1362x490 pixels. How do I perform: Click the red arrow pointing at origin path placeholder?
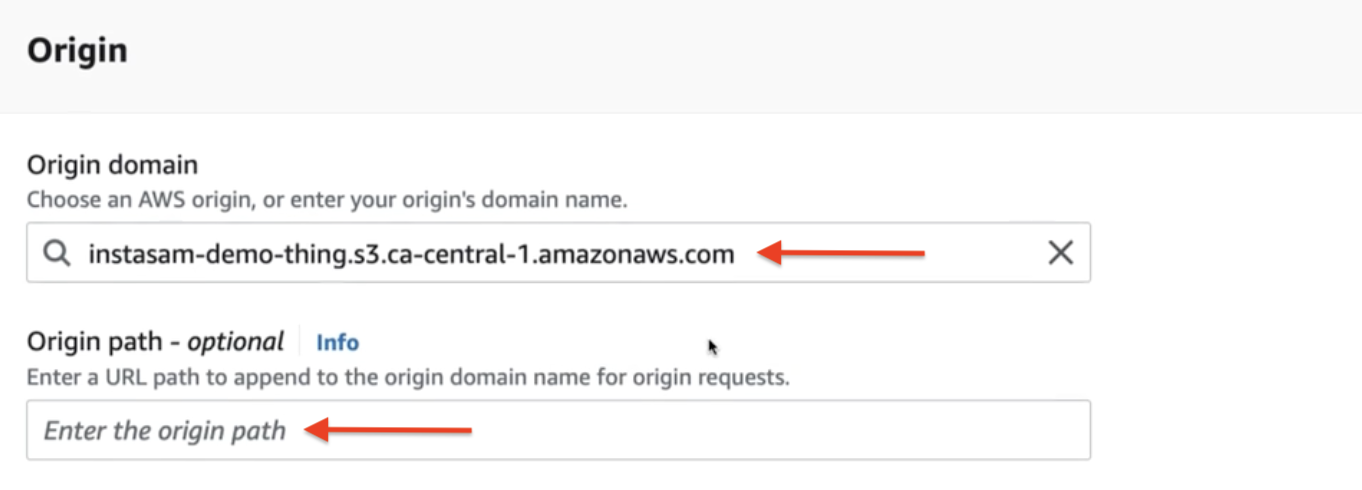[387, 430]
